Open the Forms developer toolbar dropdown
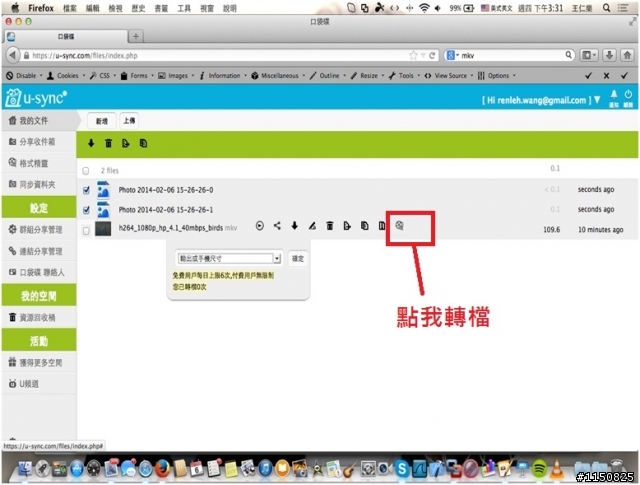Screen dimensions: 640x485 tap(138, 76)
